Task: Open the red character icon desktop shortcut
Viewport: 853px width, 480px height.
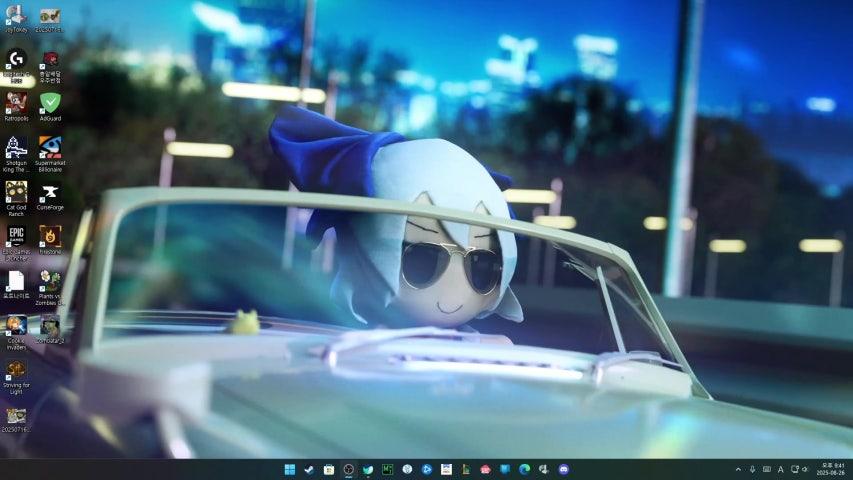Action: pos(50,66)
